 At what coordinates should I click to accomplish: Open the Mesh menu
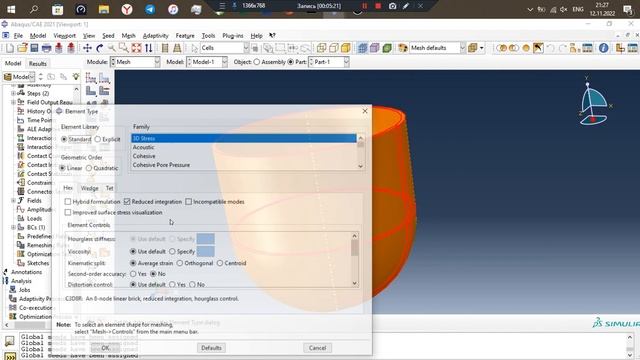click(128, 36)
